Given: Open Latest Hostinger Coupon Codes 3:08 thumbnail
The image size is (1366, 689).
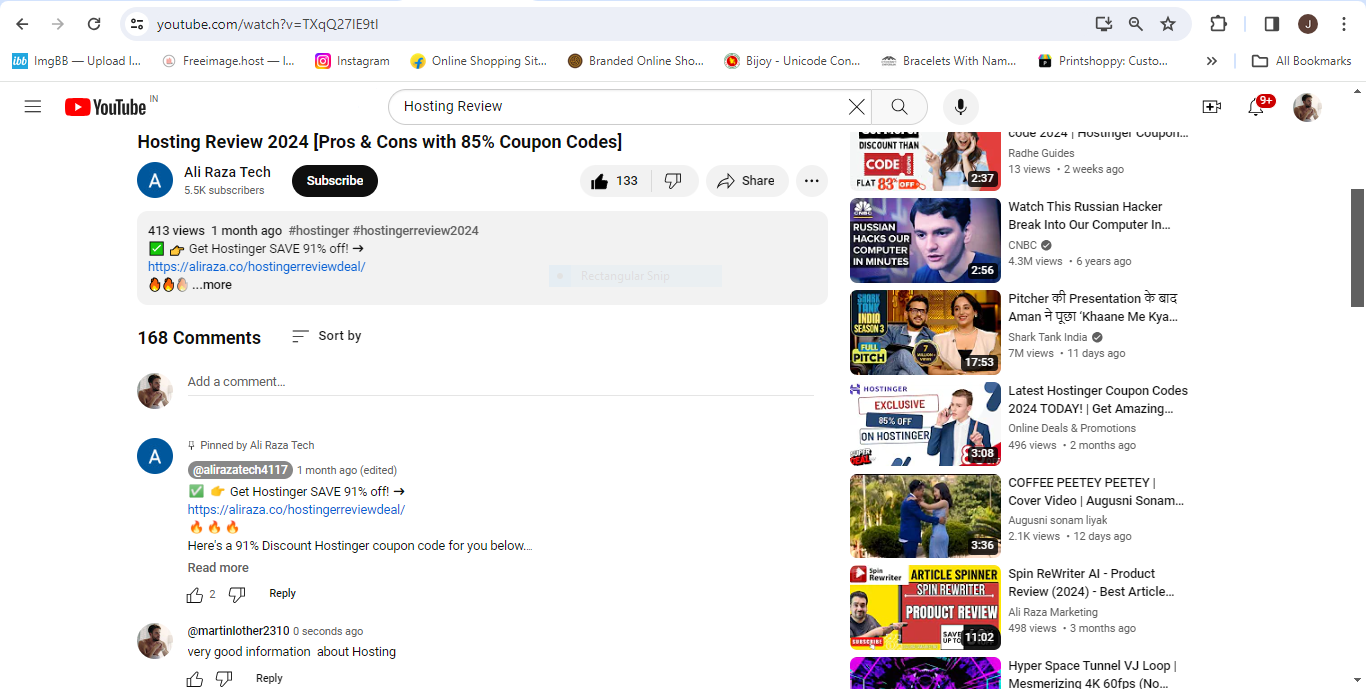Looking at the screenshot, I should (925, 424).
